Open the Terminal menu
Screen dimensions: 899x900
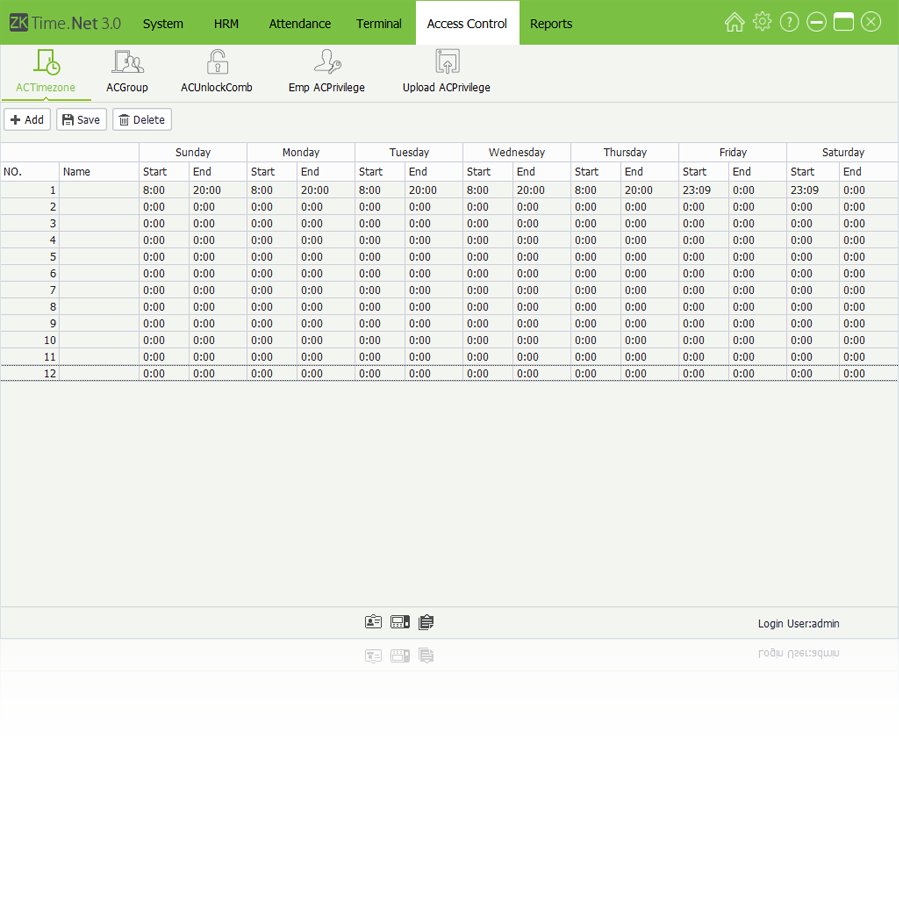pos(379,23)
